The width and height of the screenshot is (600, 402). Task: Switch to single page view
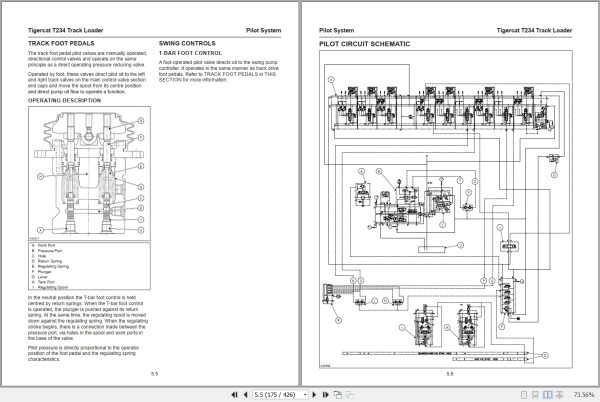tap(524, 394)
